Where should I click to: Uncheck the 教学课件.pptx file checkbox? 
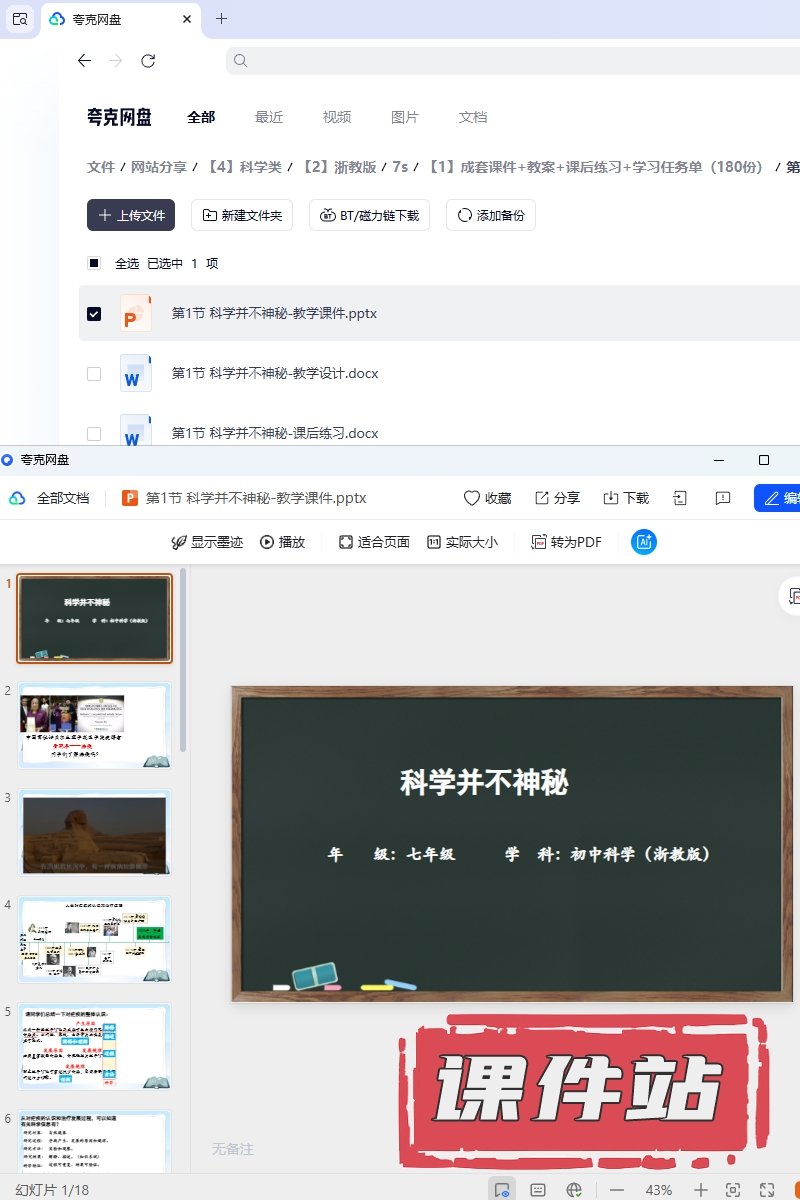click(x=94, y=314)
